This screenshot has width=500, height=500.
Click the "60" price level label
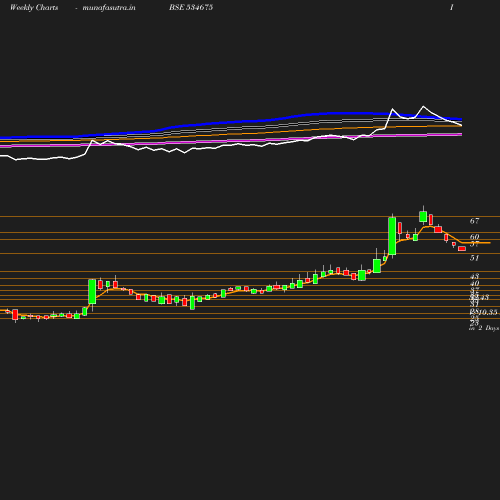point(474,237)
